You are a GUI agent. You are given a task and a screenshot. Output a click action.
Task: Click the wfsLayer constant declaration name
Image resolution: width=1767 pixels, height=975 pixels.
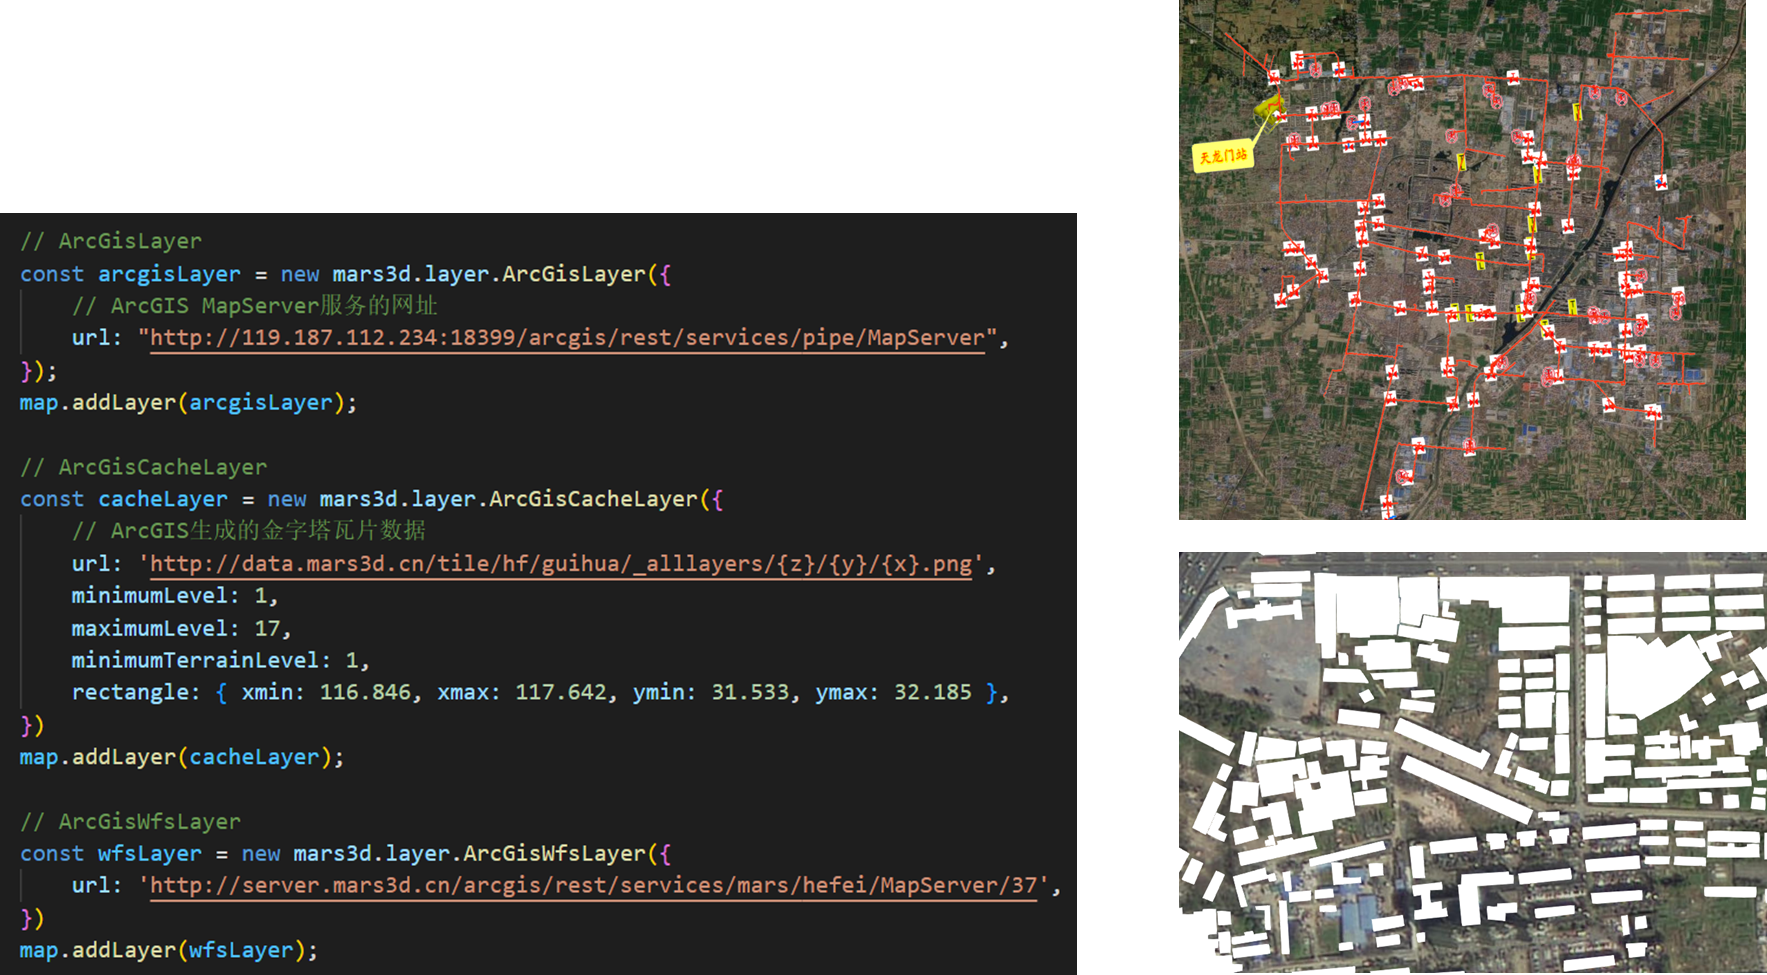(x=150, y=854)
